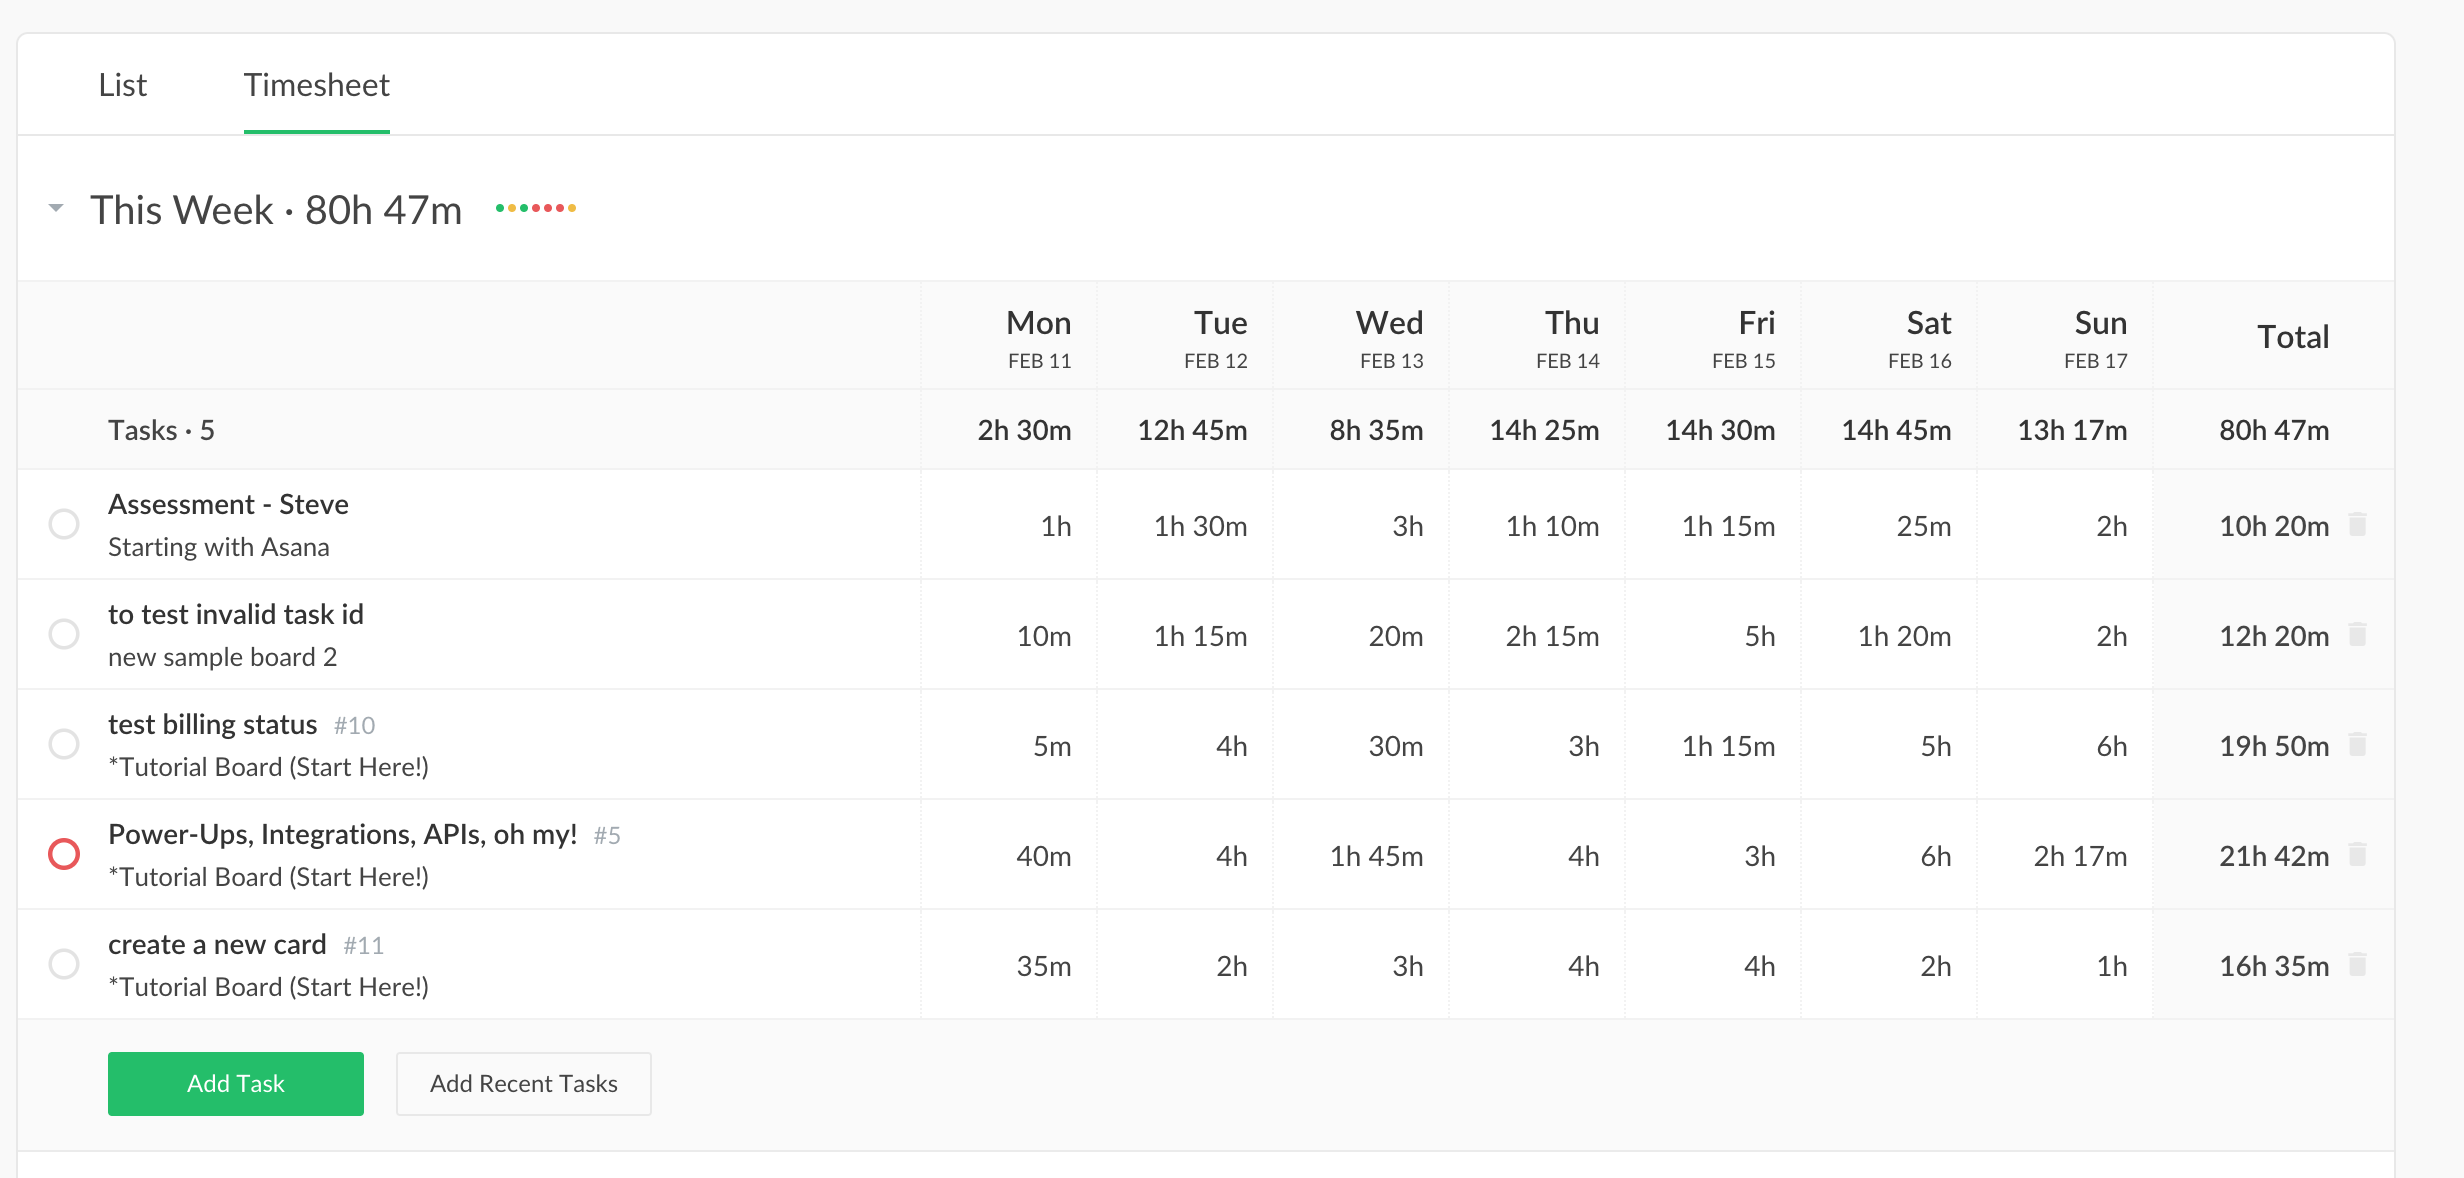The height and width of the screenshot is (1178, 2464).
Task: Switch to the List tab
Action: click(122, 85)
